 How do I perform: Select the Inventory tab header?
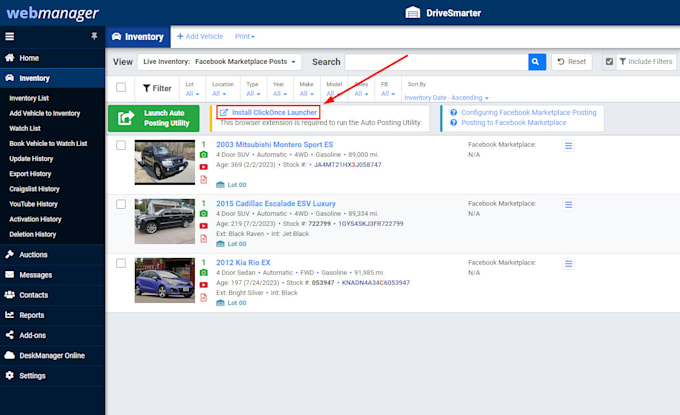[138, 36]
